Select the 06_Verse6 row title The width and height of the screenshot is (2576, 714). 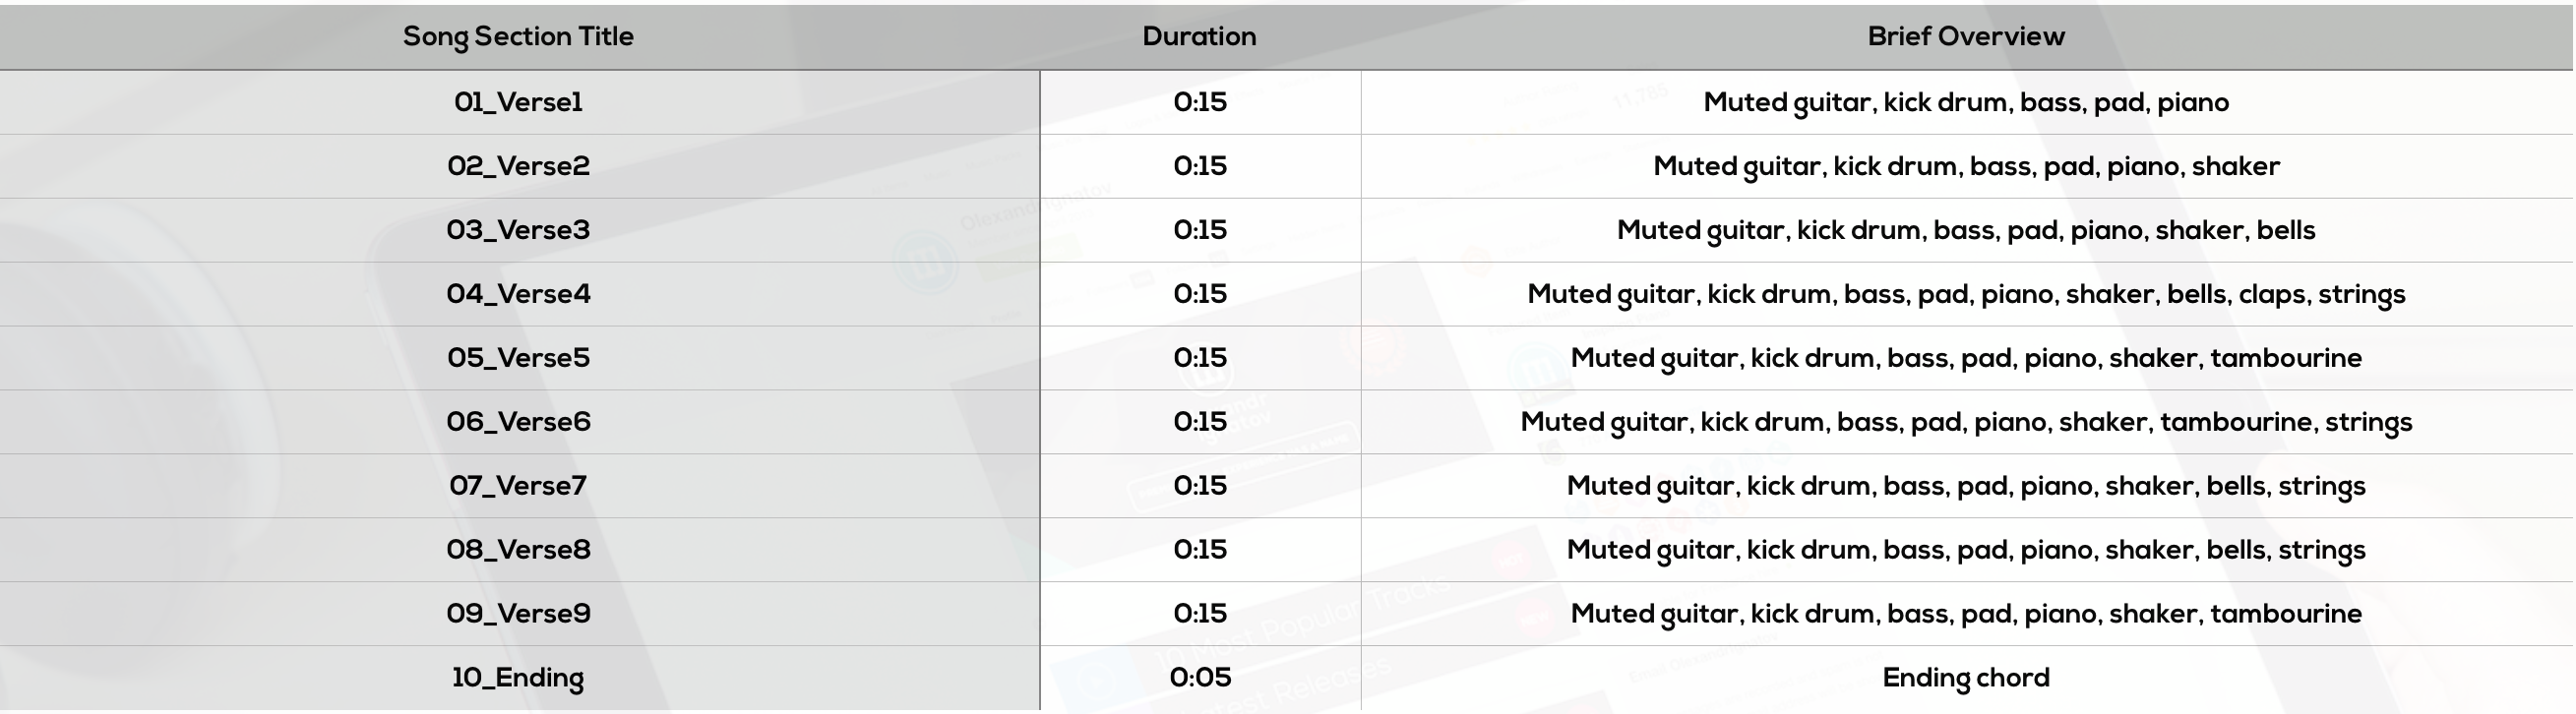[x=518, y=422]
